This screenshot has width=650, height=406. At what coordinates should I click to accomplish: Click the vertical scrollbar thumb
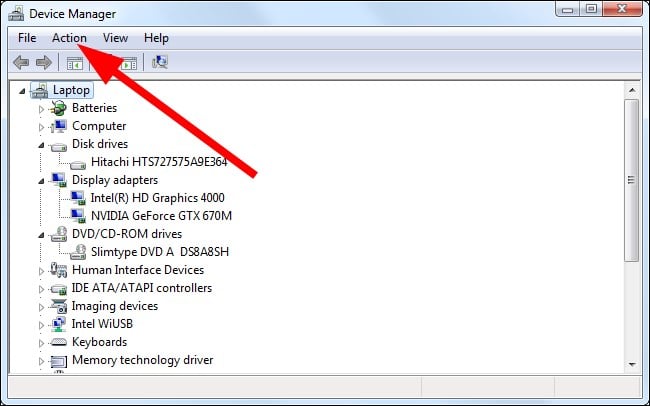click(632, 180)
